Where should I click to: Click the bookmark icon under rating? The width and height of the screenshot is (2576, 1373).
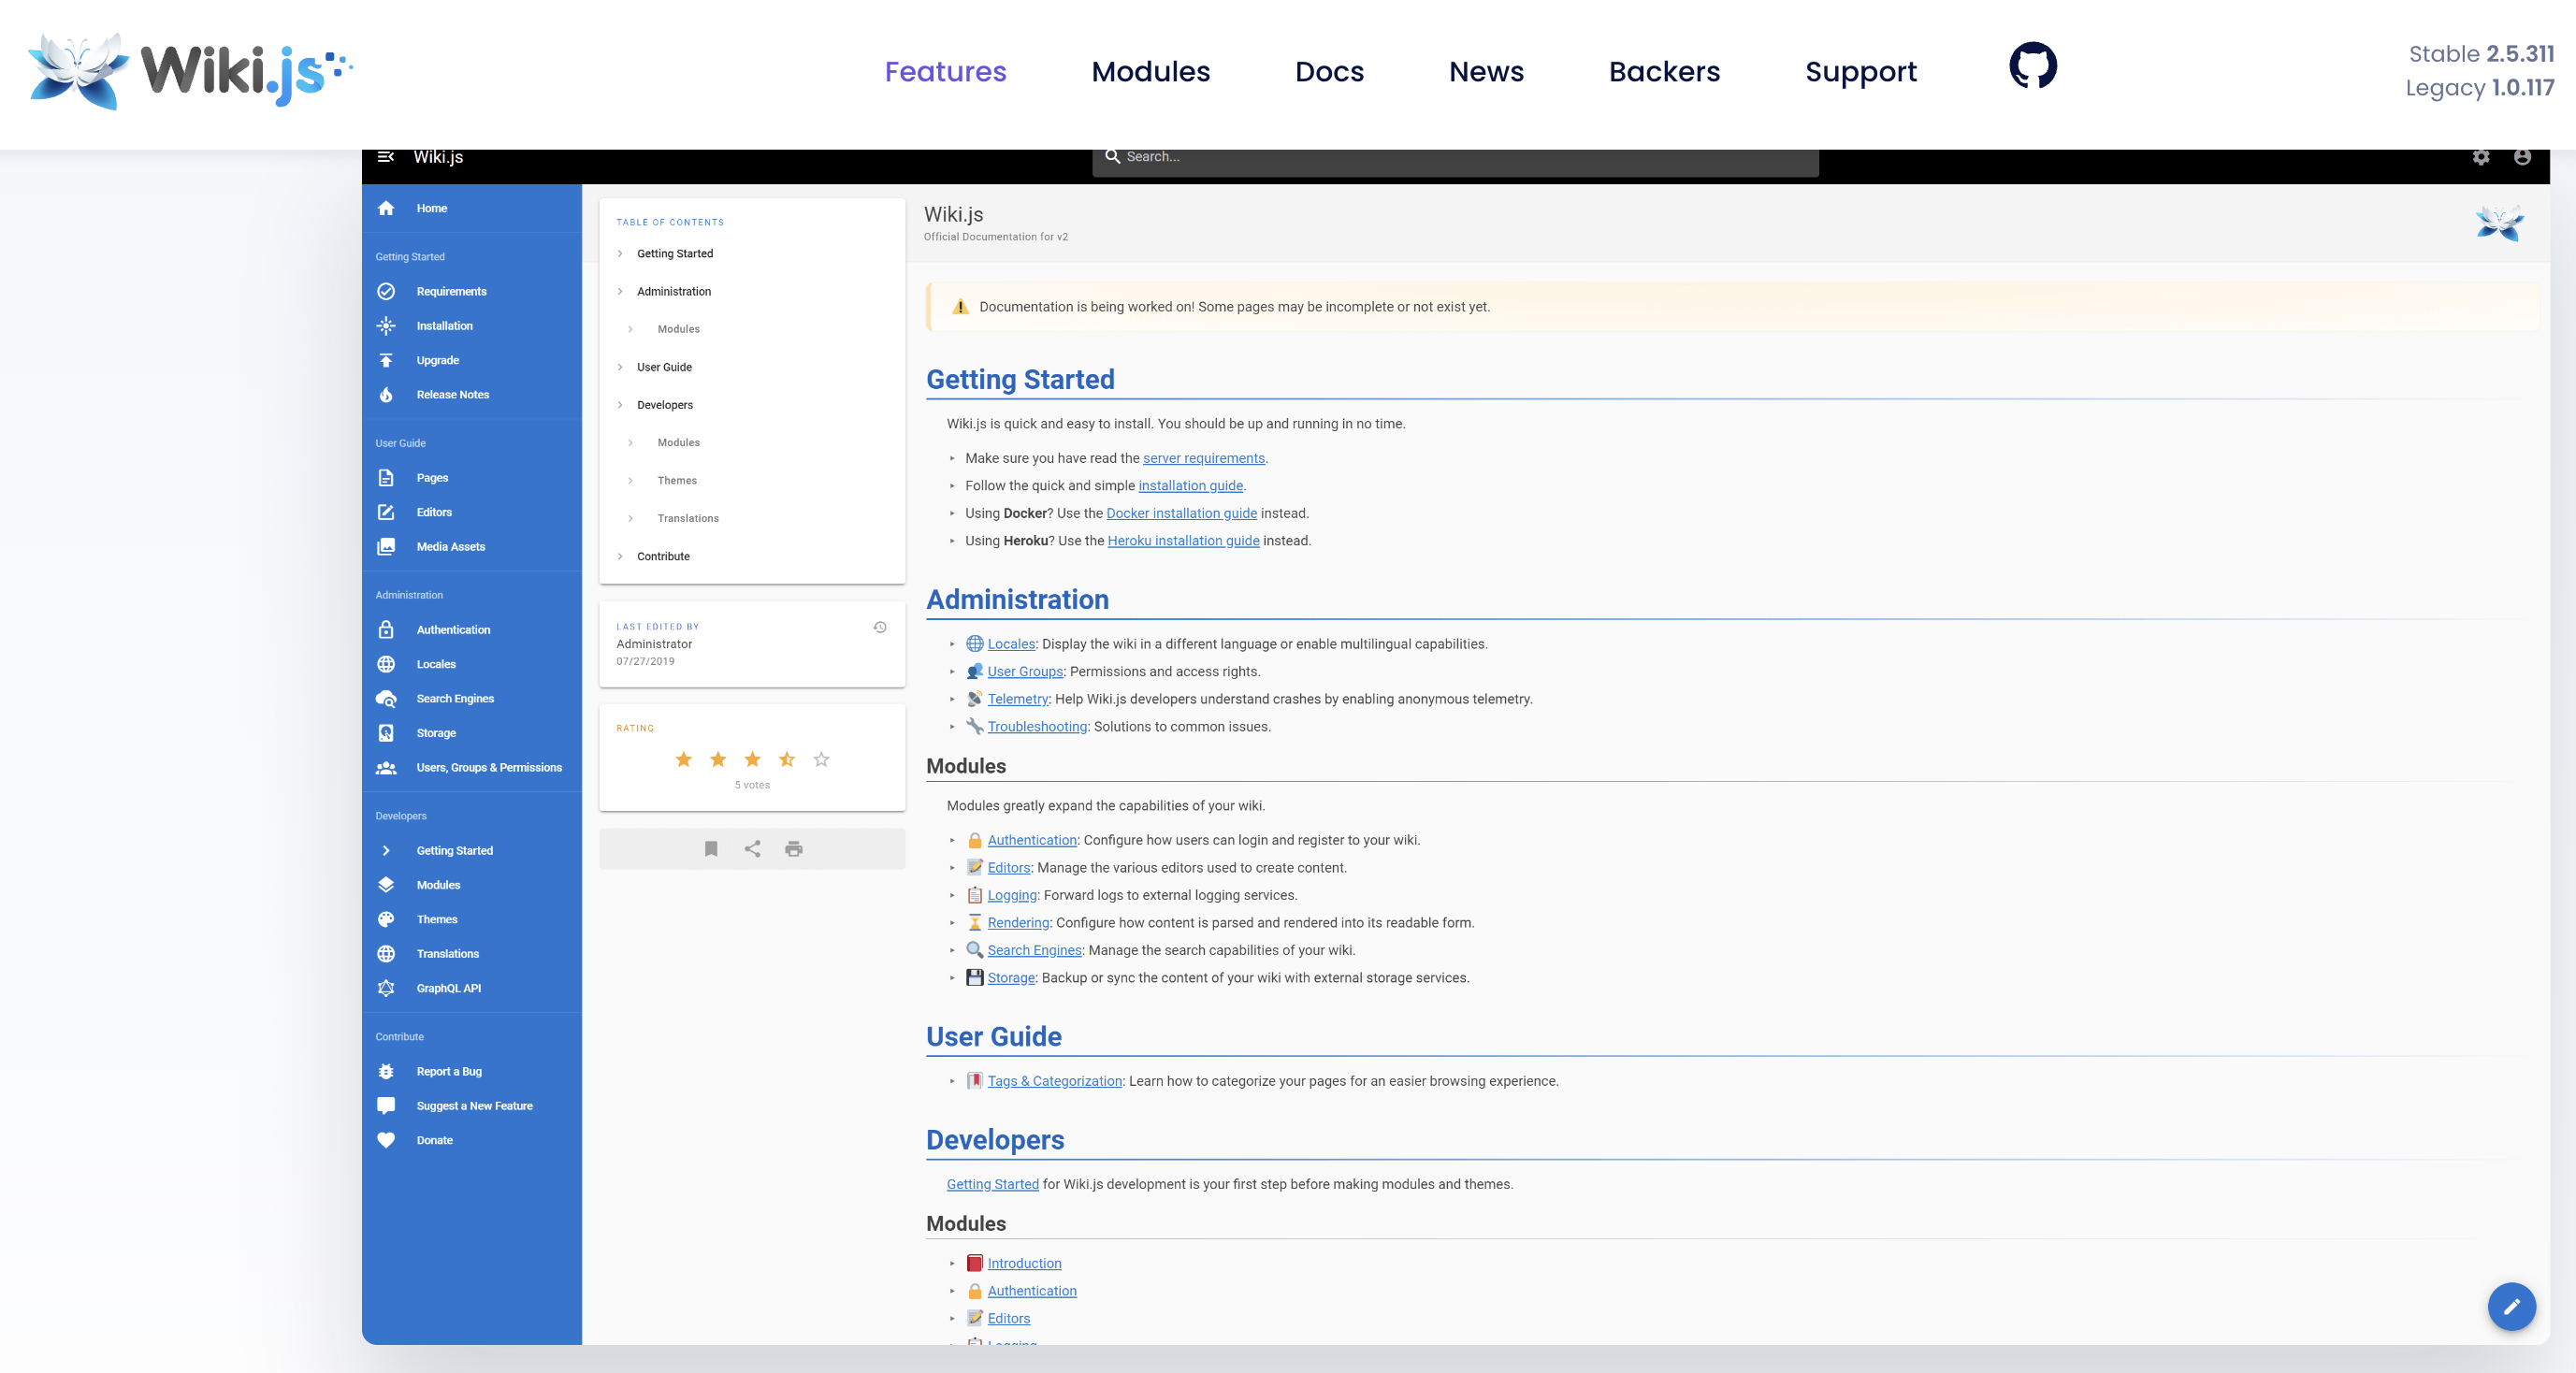coord(710,849)
